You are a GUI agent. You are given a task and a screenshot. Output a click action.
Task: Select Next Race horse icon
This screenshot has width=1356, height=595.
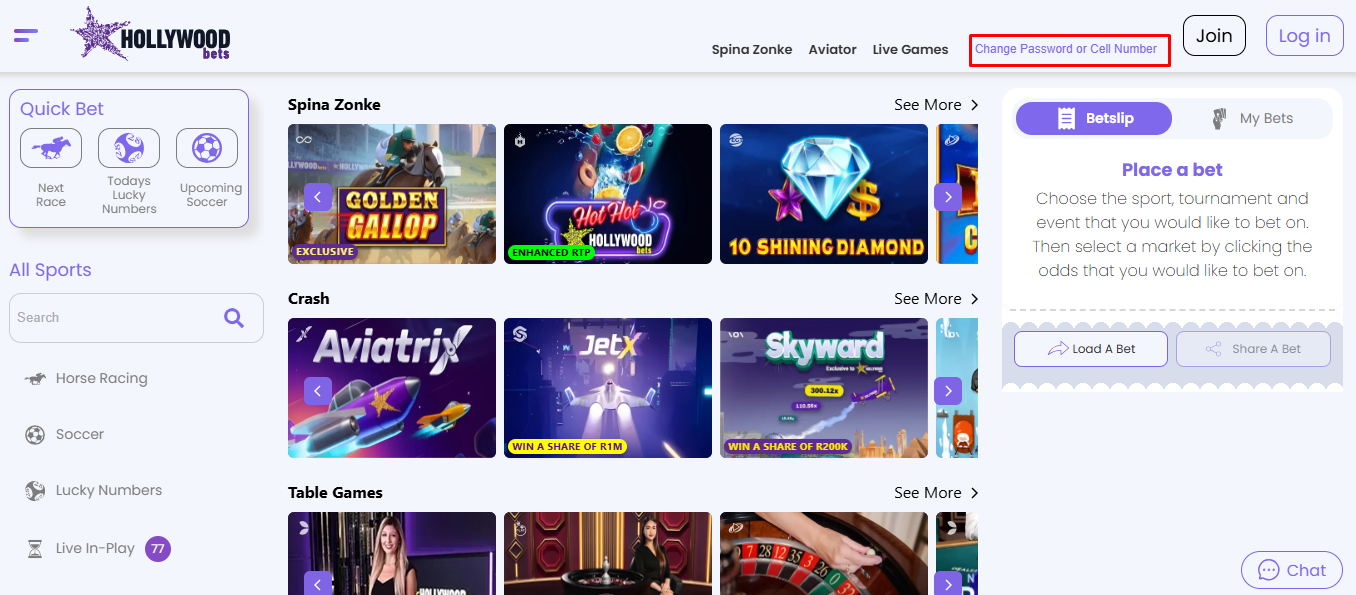[x=51, y=148]
